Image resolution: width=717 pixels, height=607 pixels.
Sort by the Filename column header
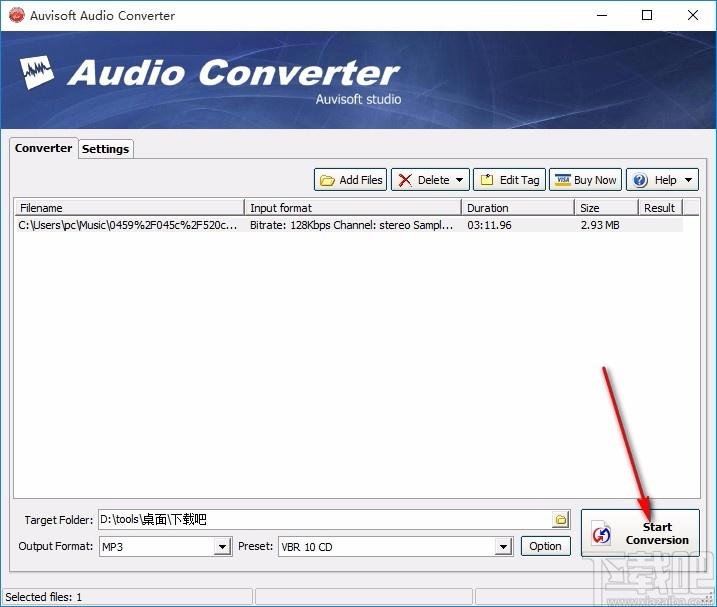click(x=130, y=208)
